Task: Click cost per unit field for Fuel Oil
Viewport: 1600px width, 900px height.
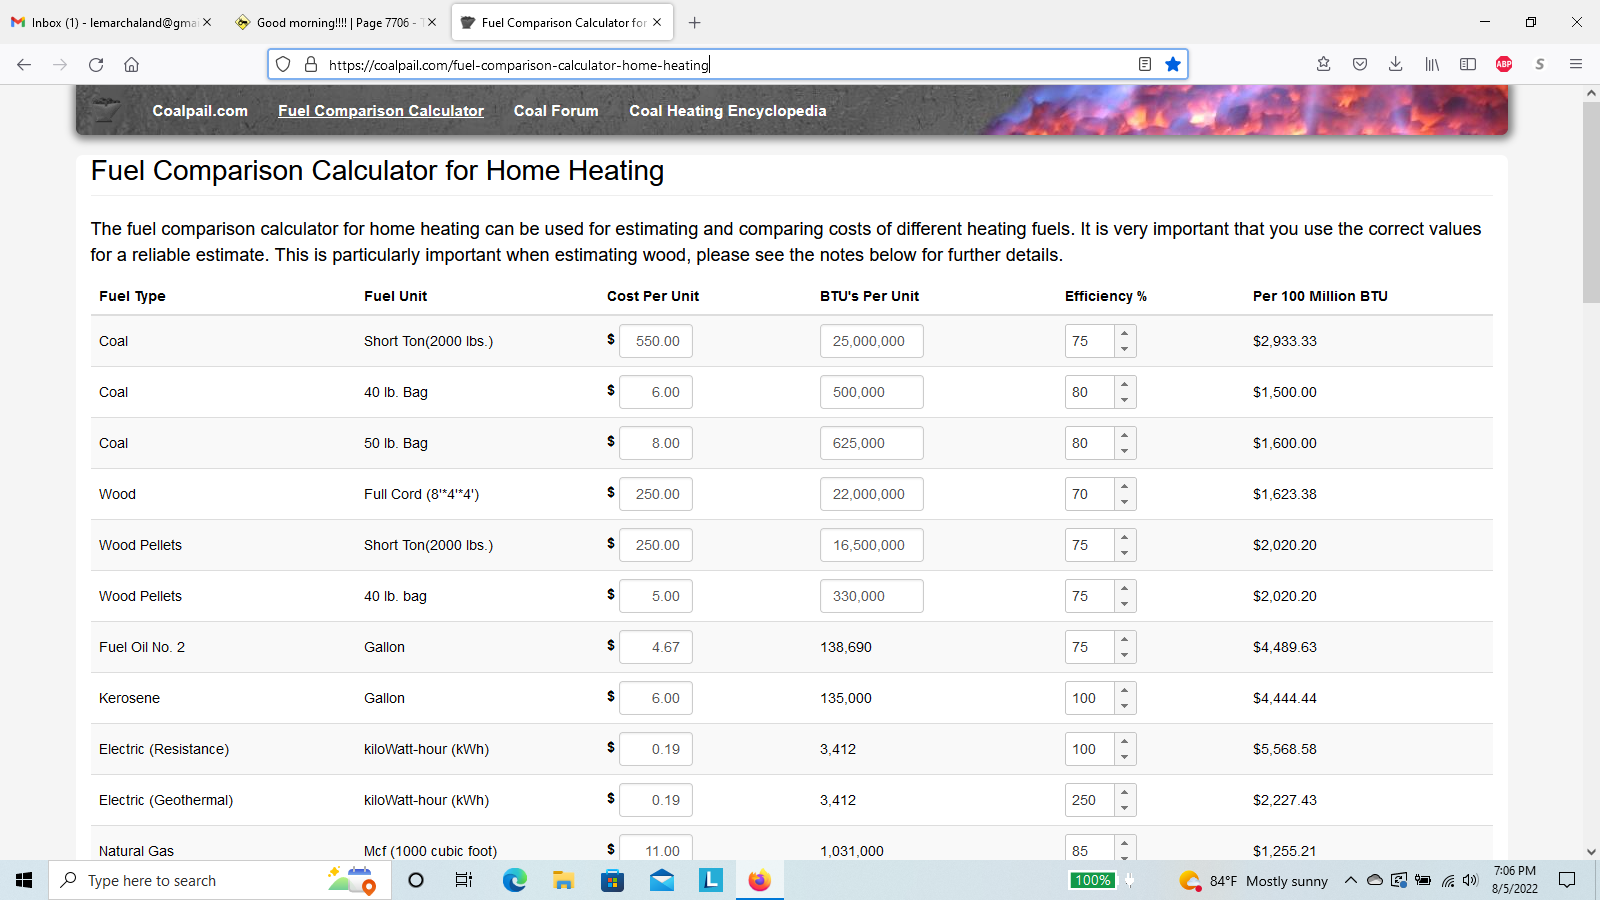Action: (x=656, y=647)
